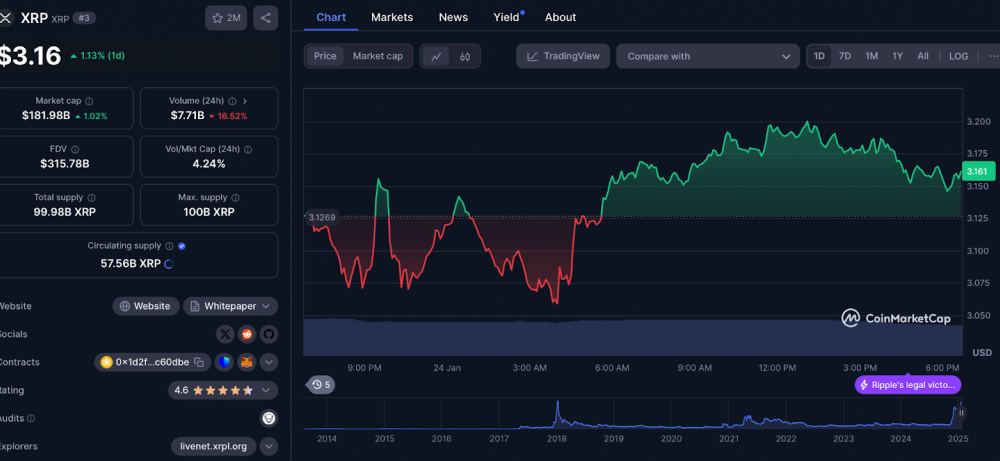Viewport: 1000px width, 461px height.
Task: Open the Chart tab
Action: coord(331,17)
